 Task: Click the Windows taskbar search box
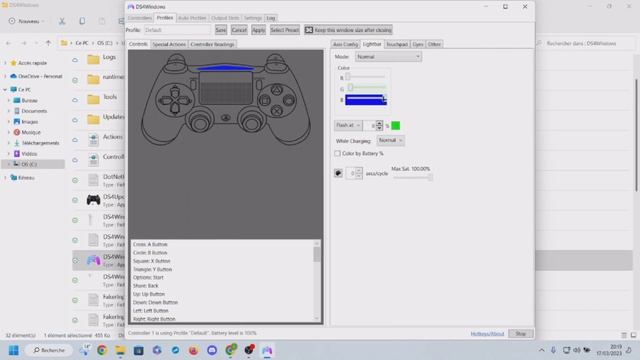pyautogui.click(x=49, y=350)
